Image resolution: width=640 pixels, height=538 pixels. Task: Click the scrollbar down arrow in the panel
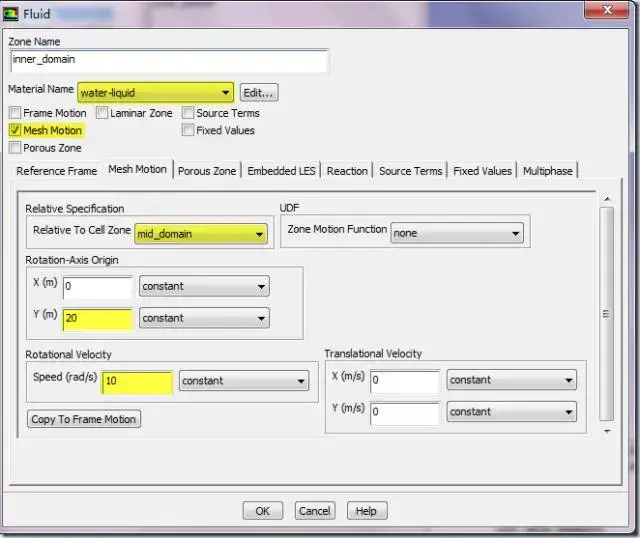pyautogui.click(x=607, y=431)
